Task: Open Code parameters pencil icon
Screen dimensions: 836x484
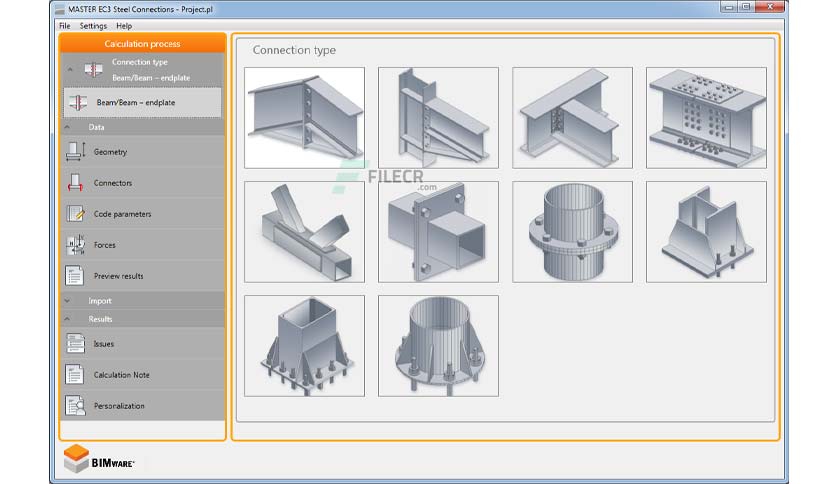Action: pyautogui.click(x=75, y=214)
